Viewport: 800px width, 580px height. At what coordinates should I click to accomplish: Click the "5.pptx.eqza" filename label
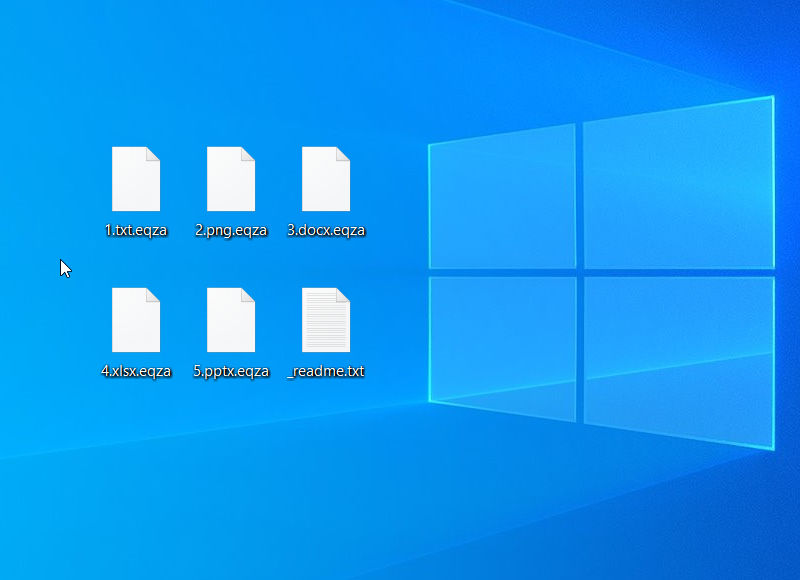[231, 371]
